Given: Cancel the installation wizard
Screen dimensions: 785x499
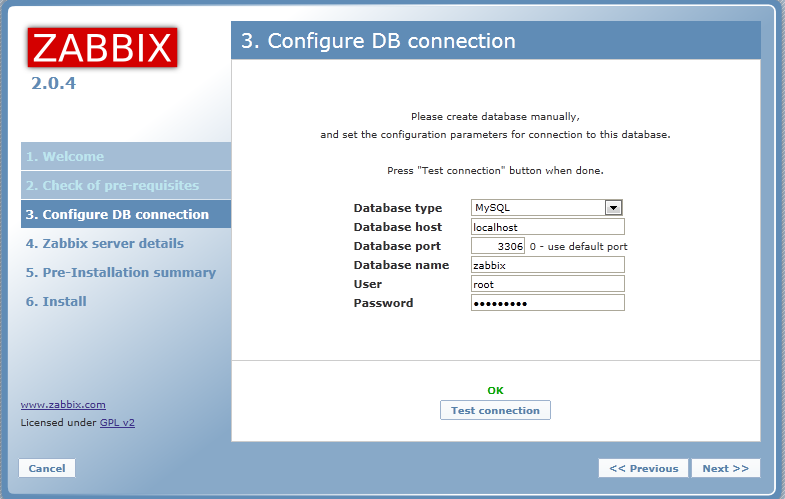Looking at the screenshot, I should 47,468.
